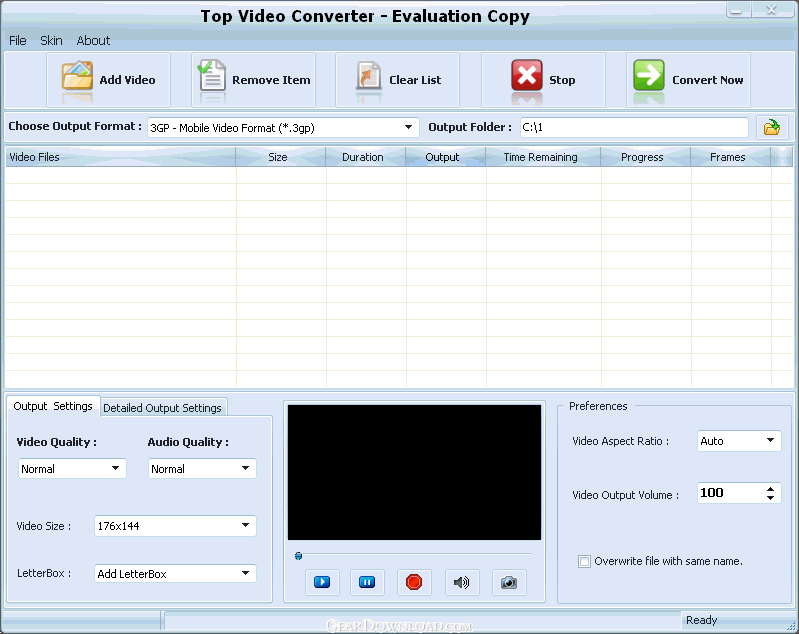This screenshot has width=799, height=634.
Task: Click the Clear List label text
Action: (415, 80)
